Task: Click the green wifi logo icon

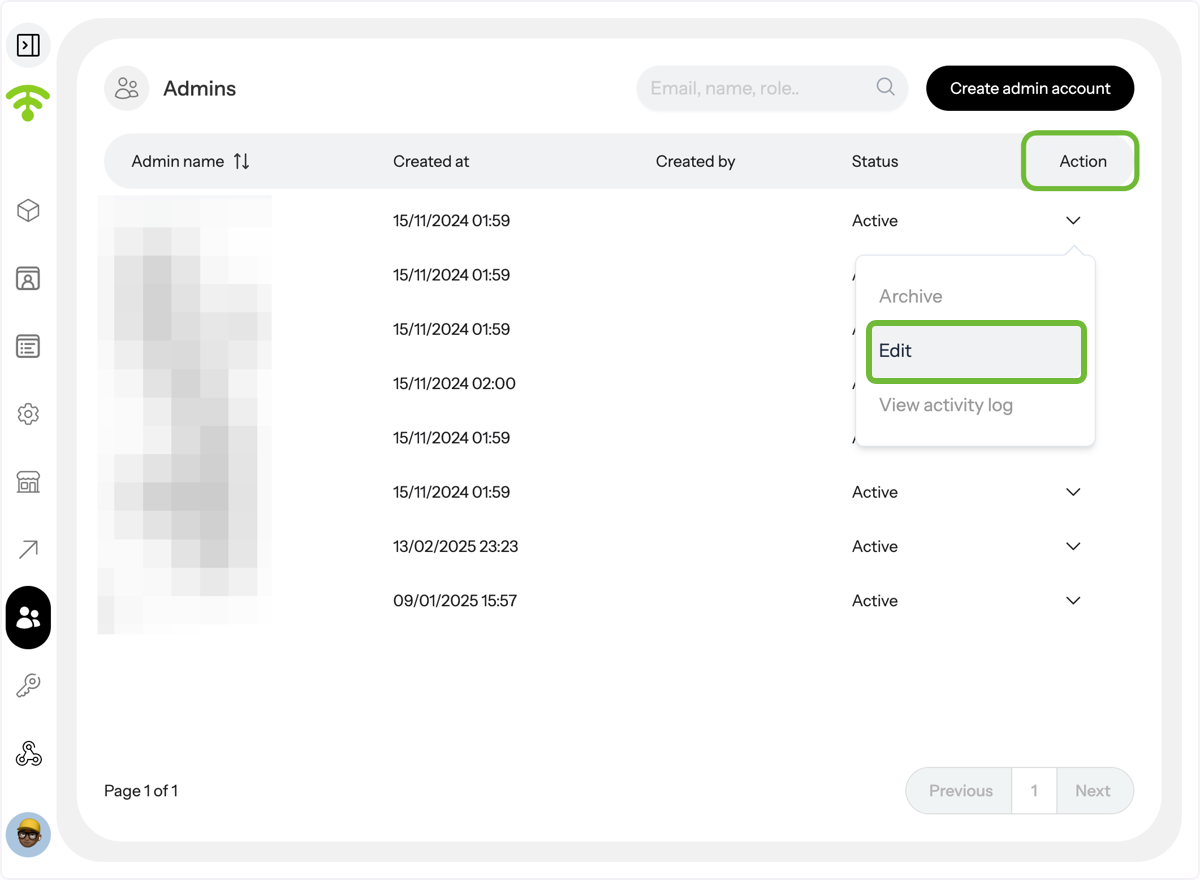Action: pyautogui.click(x=28, y=103)
